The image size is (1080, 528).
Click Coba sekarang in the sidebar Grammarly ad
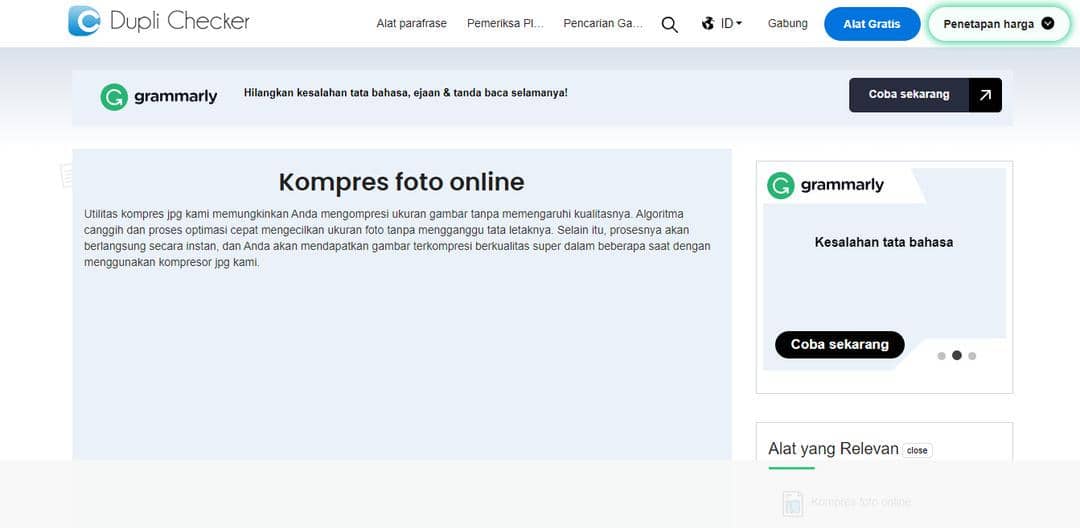click(x=840, y=344)
